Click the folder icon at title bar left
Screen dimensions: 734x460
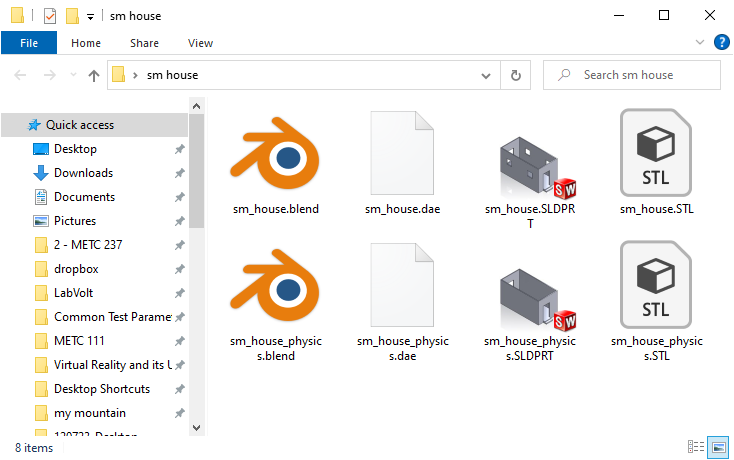click(17, 15)
